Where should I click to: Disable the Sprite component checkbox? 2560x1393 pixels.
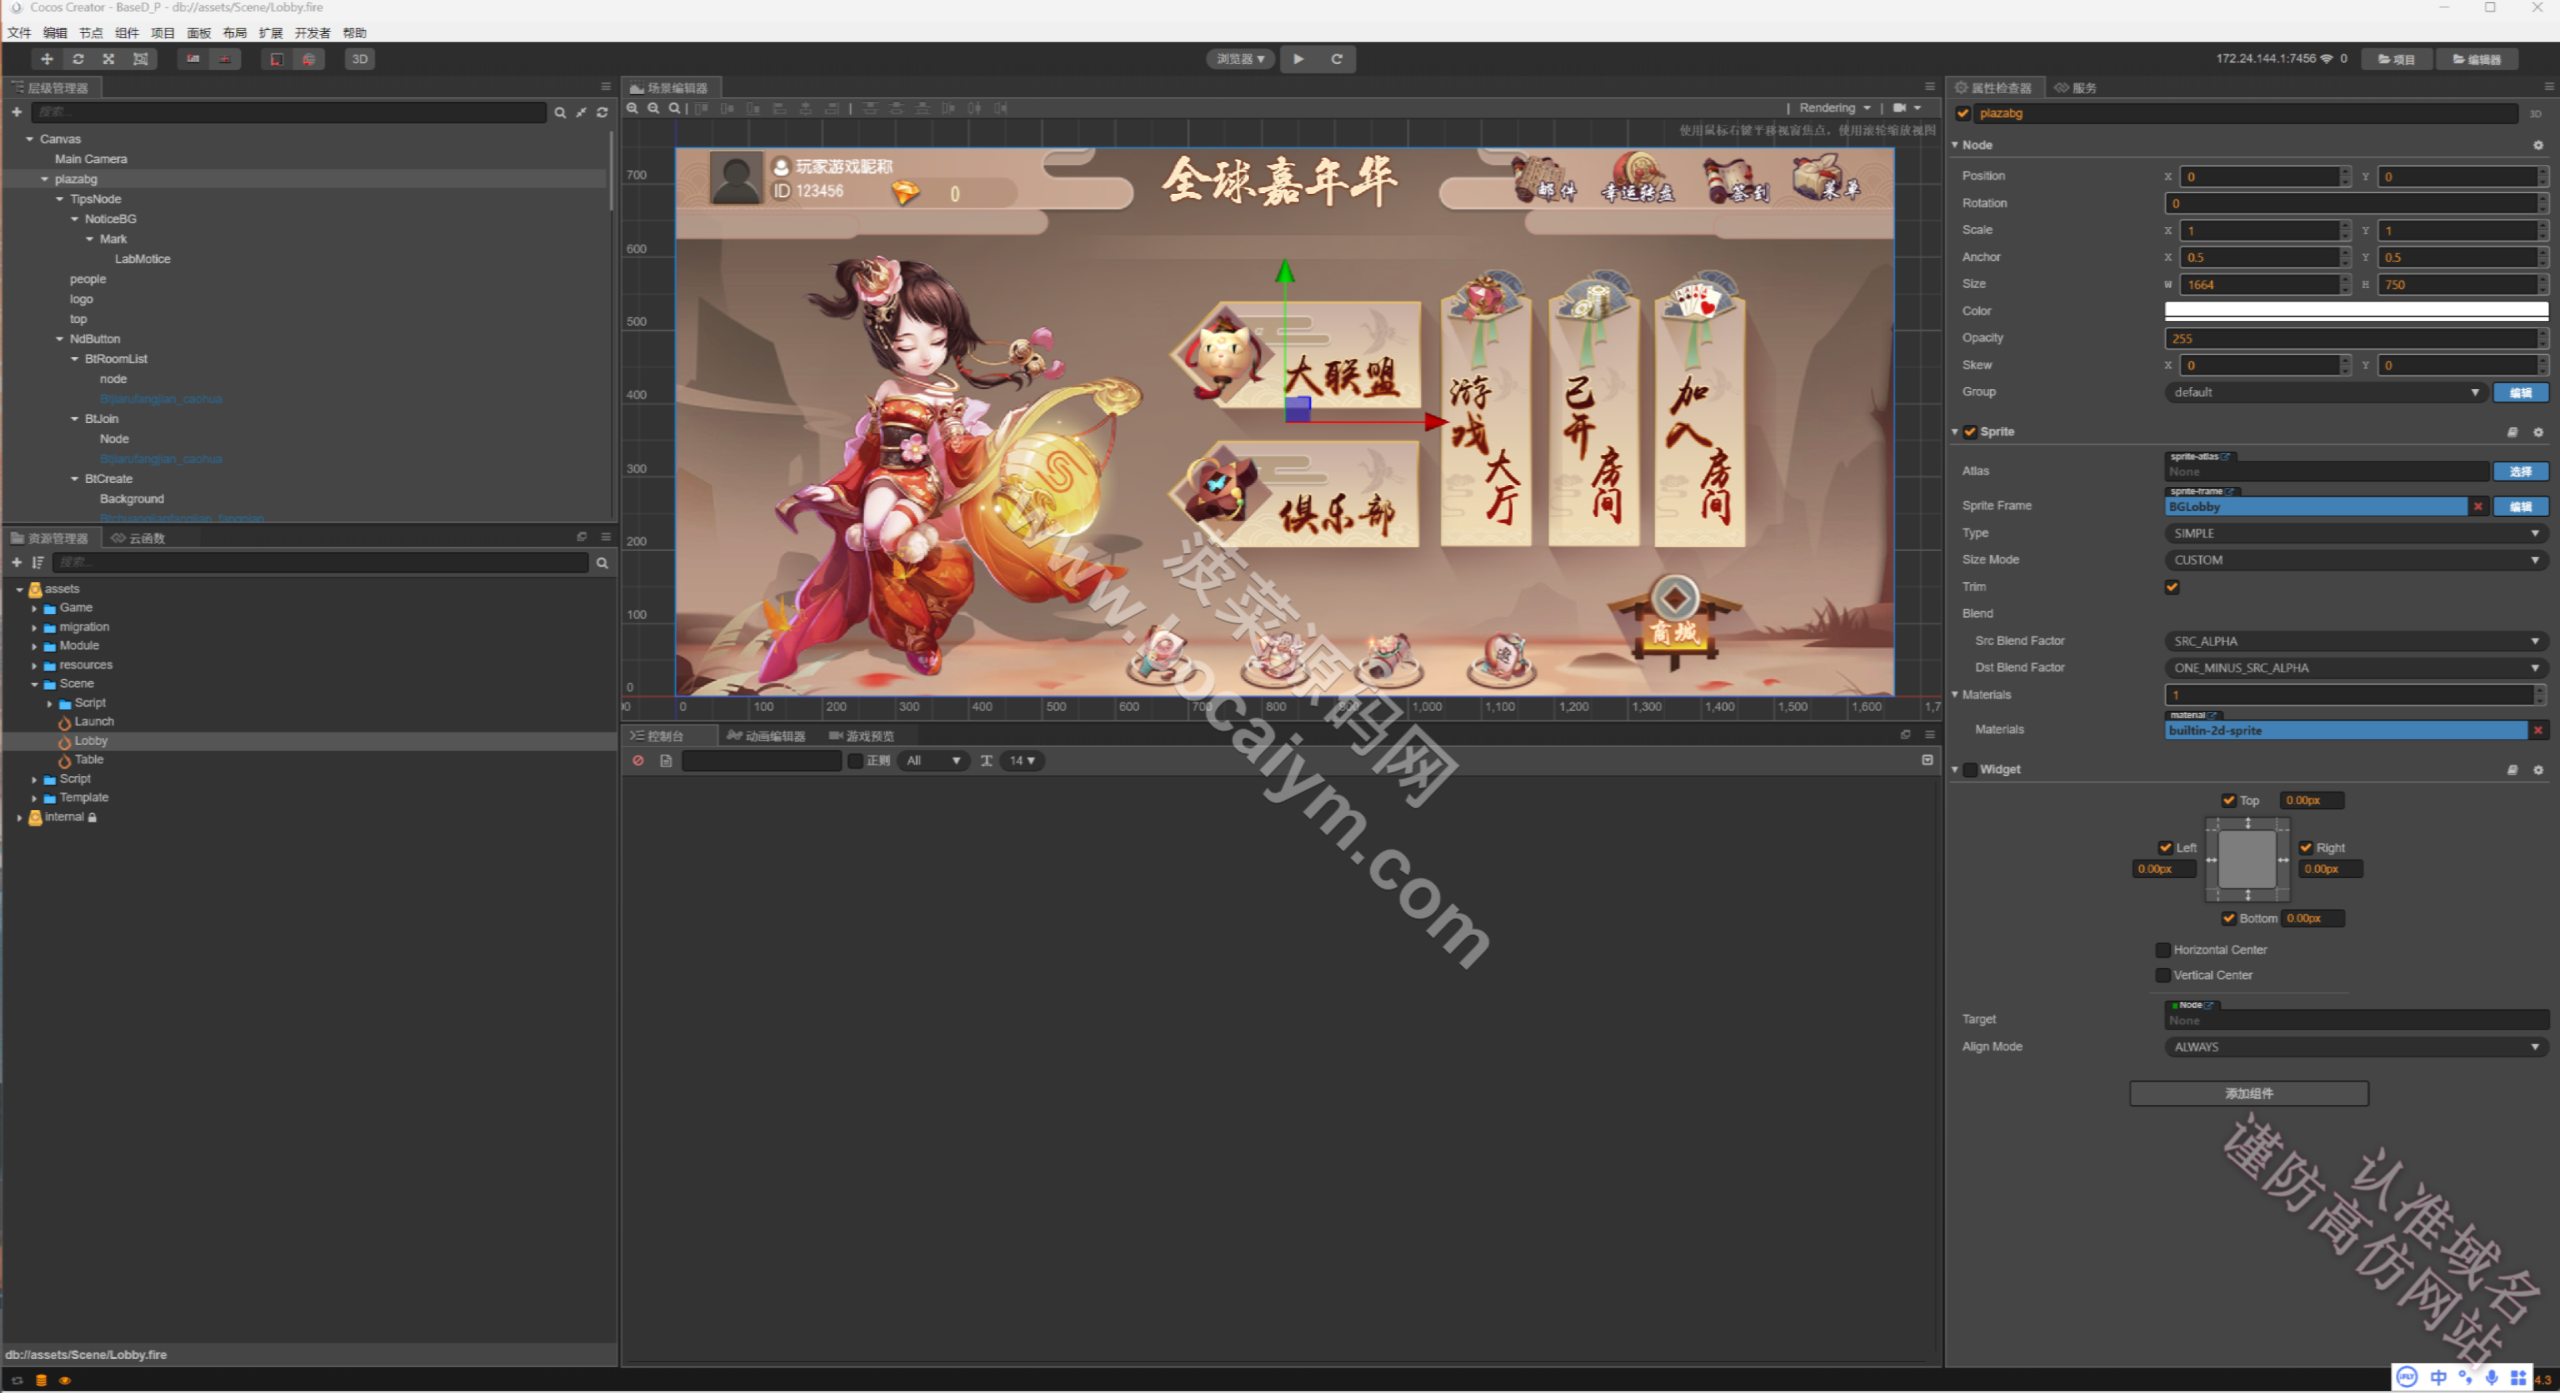tap(1970, 432)
